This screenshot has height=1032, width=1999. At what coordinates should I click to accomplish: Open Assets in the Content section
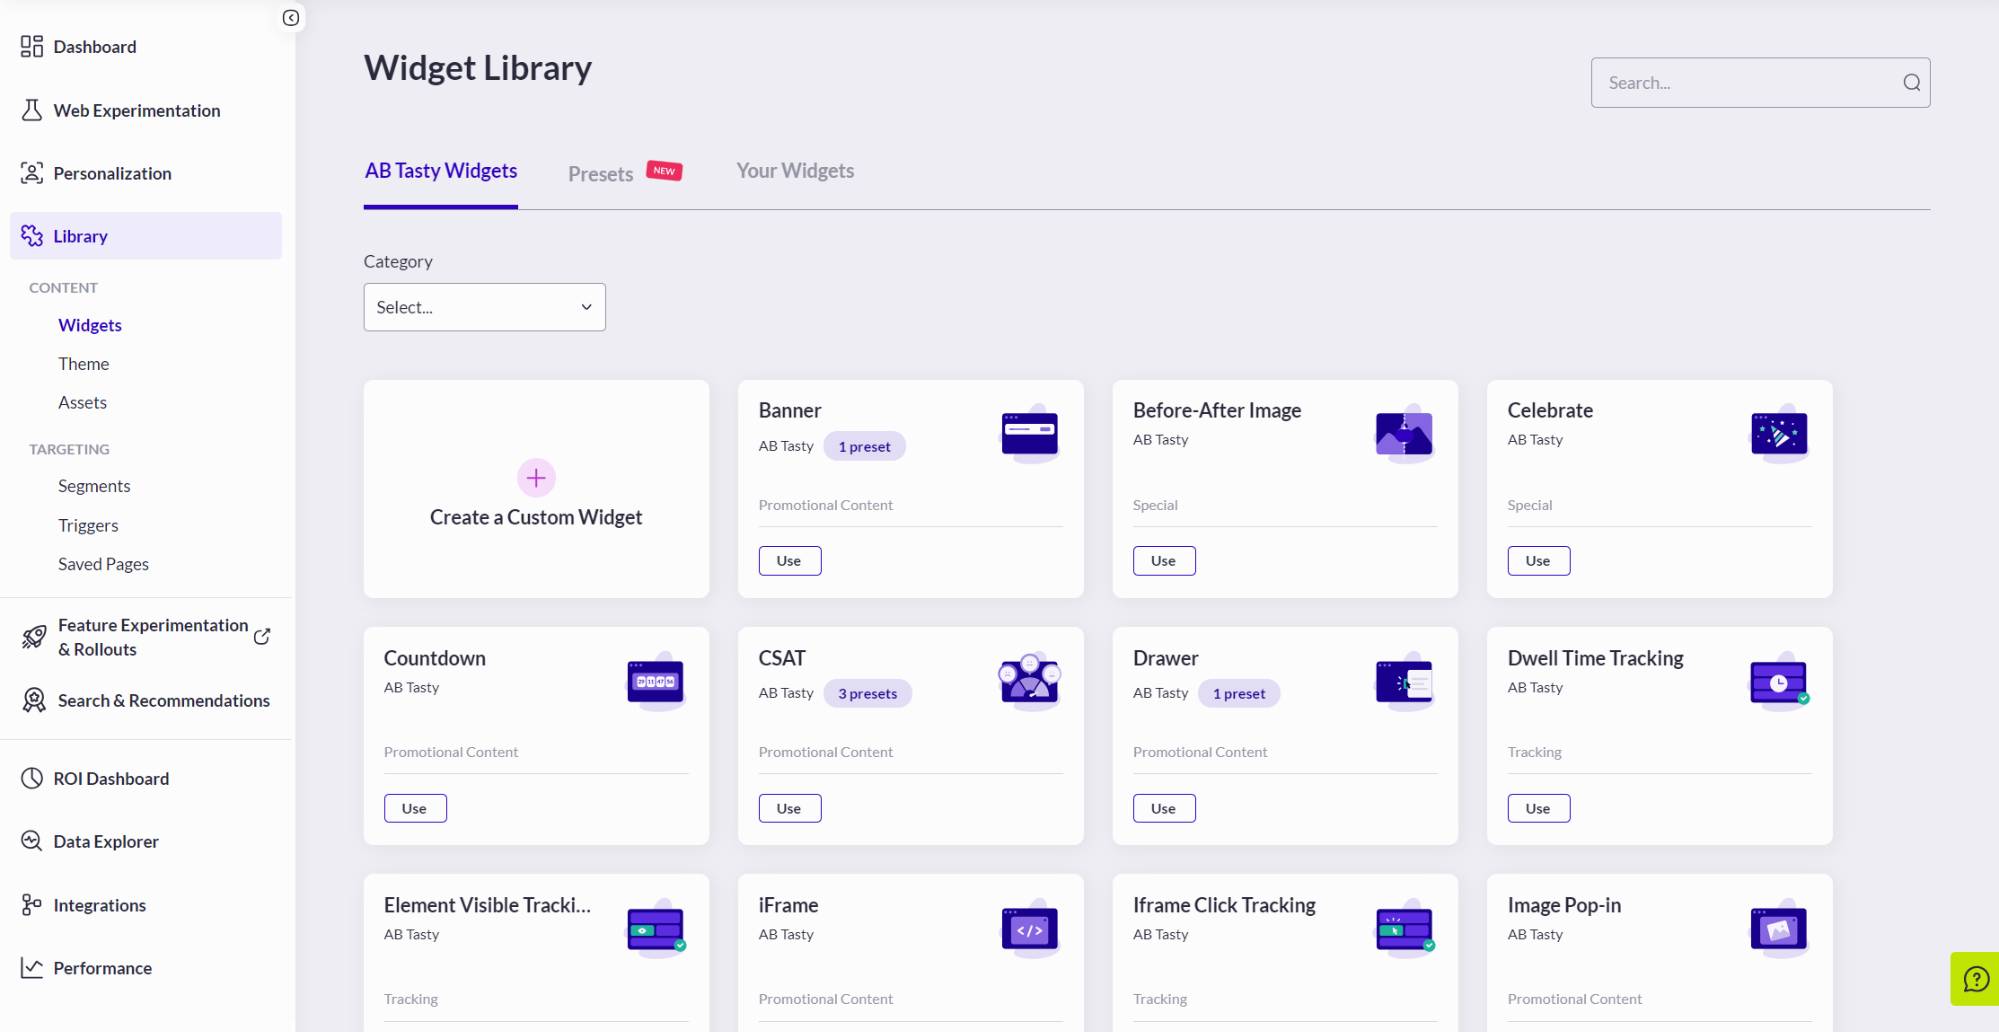coord(82,403)
